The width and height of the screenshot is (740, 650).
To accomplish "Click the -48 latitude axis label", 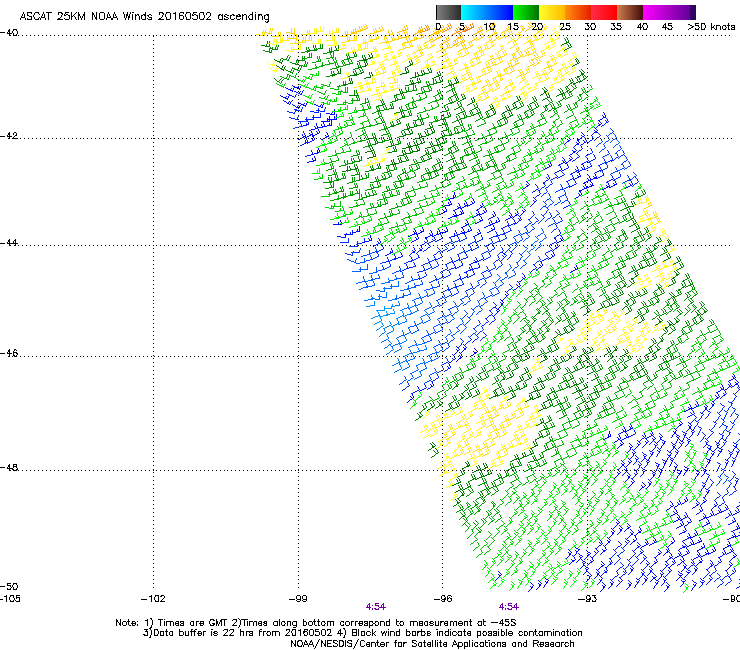I will pos(9,468).
